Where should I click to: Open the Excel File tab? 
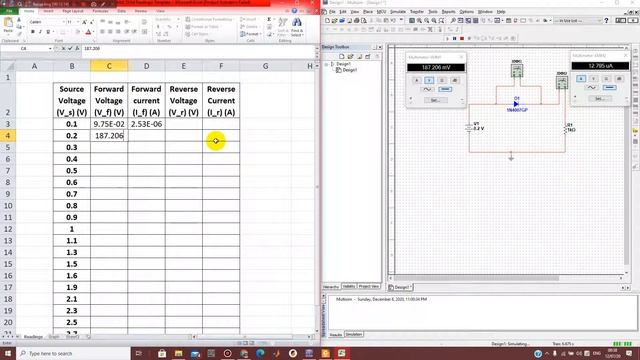coord(9,11)
